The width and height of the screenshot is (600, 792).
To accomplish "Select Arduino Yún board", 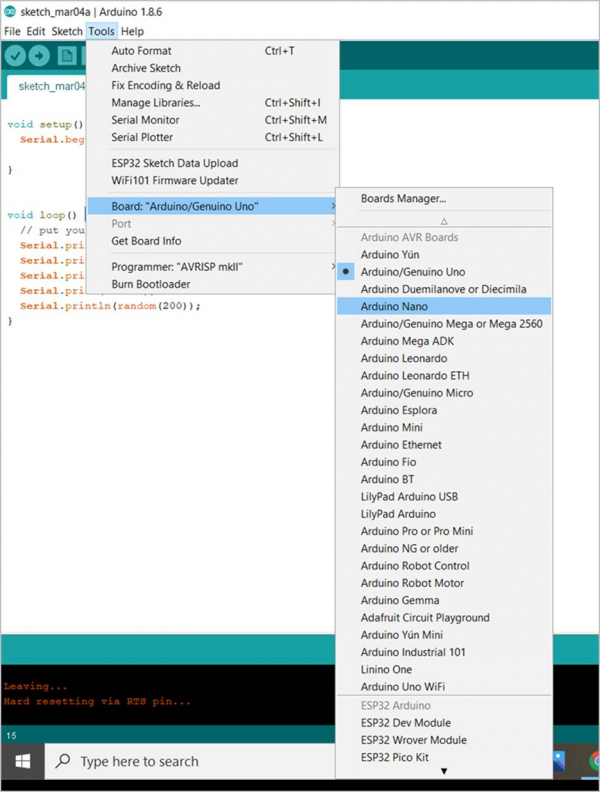I will coord(444,255).
